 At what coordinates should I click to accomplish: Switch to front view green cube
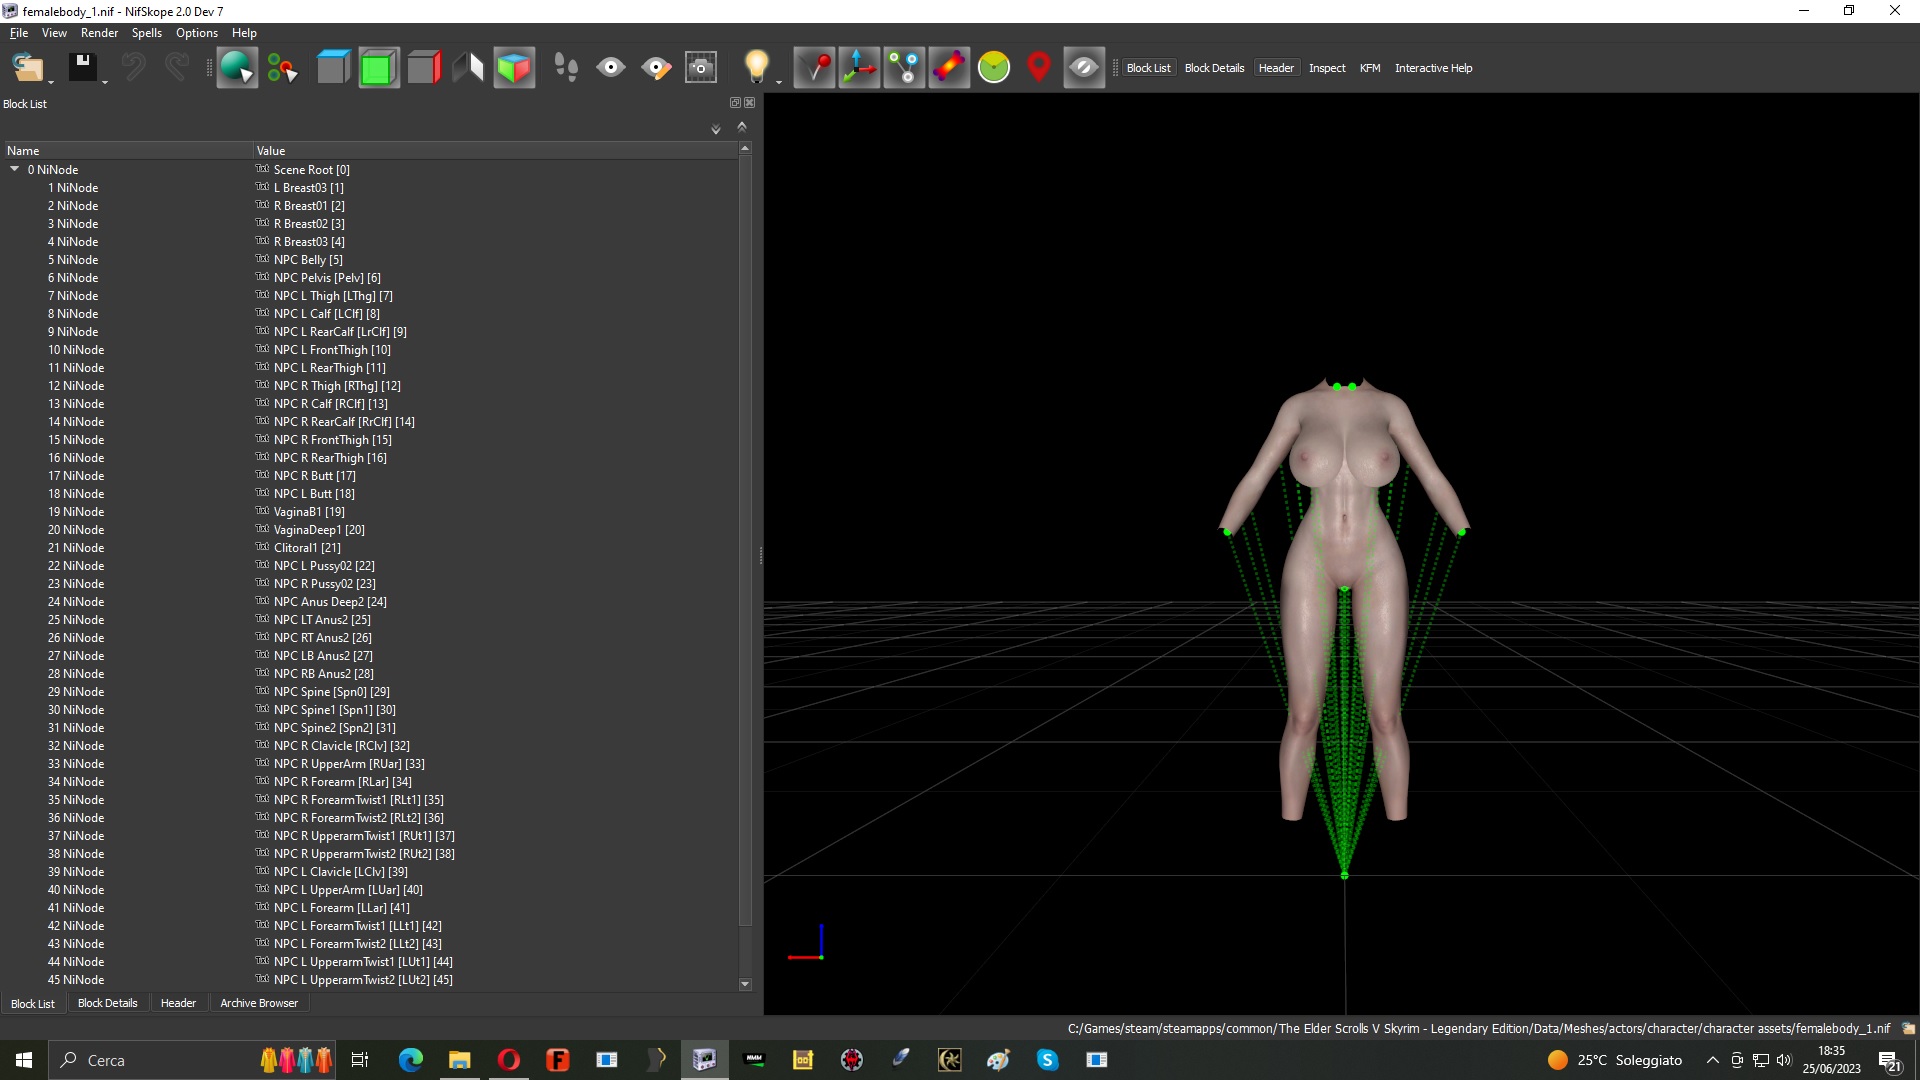coord(378,67)
